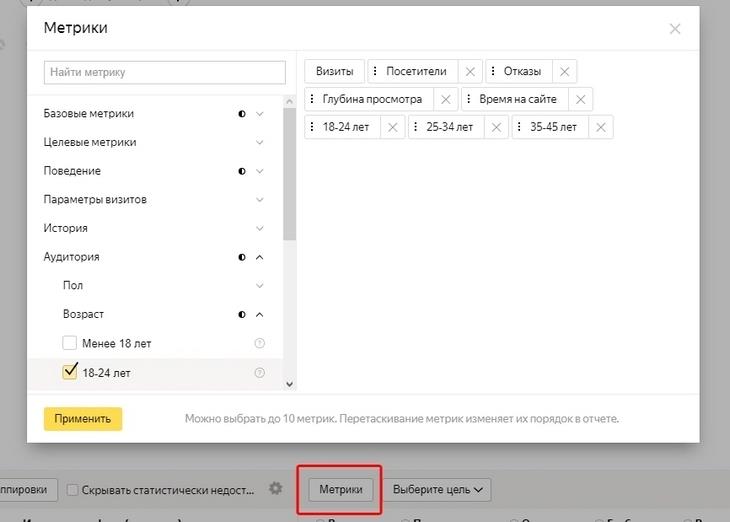Uncheck the 18-24 лет checkbox
Viewport: 730px width, 522px height.
[70, 372]
